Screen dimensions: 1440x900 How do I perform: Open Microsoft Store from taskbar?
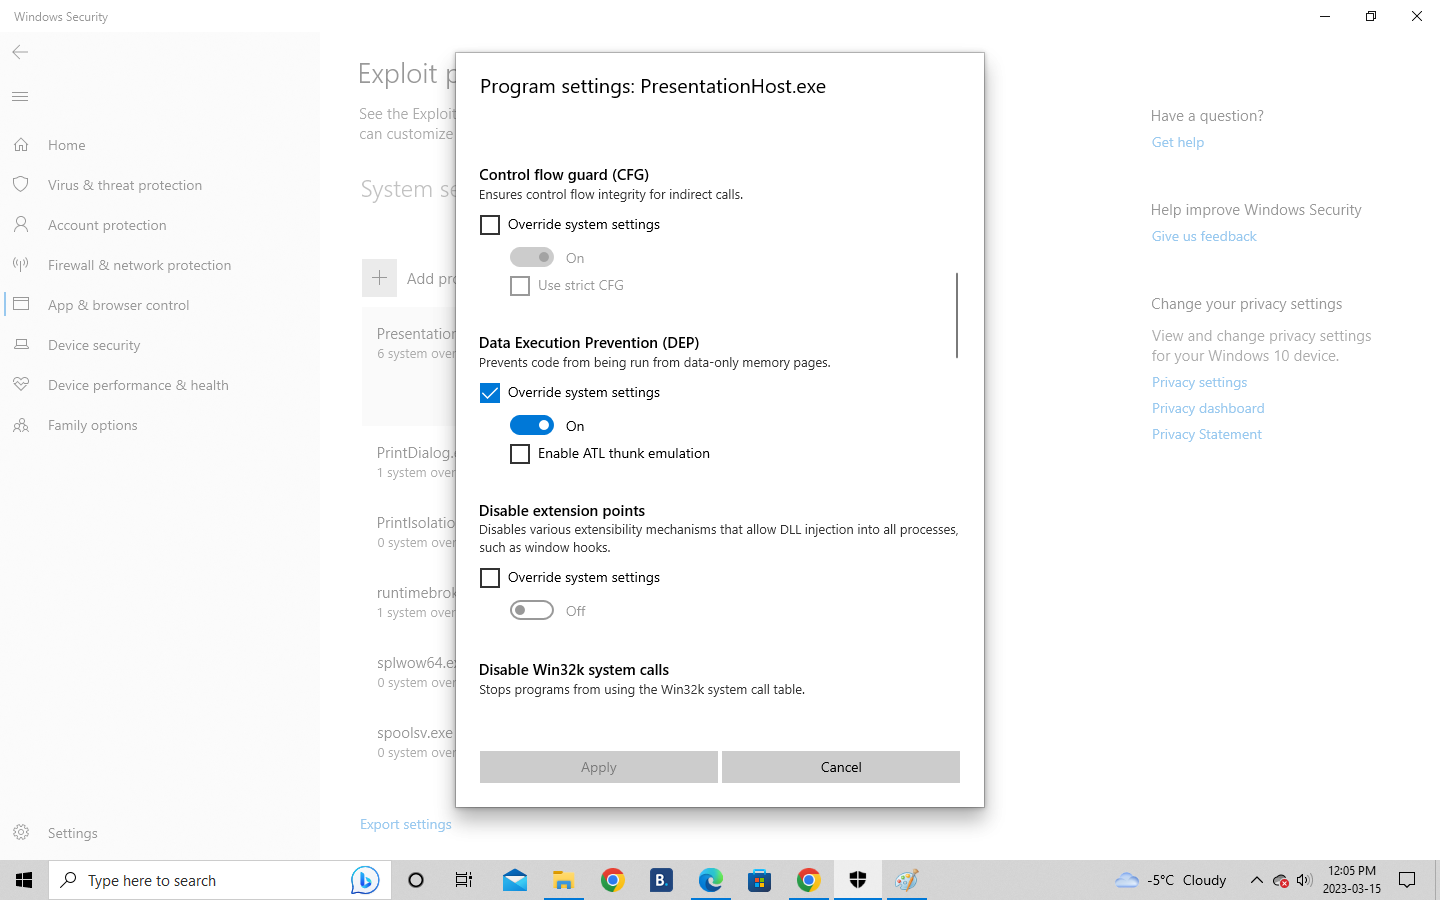pos(760,880)
